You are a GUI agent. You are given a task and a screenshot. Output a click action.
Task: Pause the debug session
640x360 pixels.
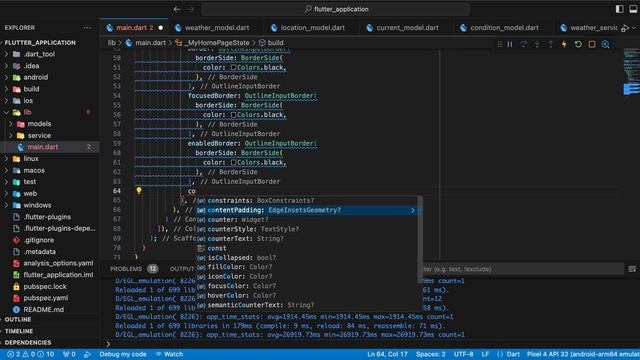[x=510, y=44]
